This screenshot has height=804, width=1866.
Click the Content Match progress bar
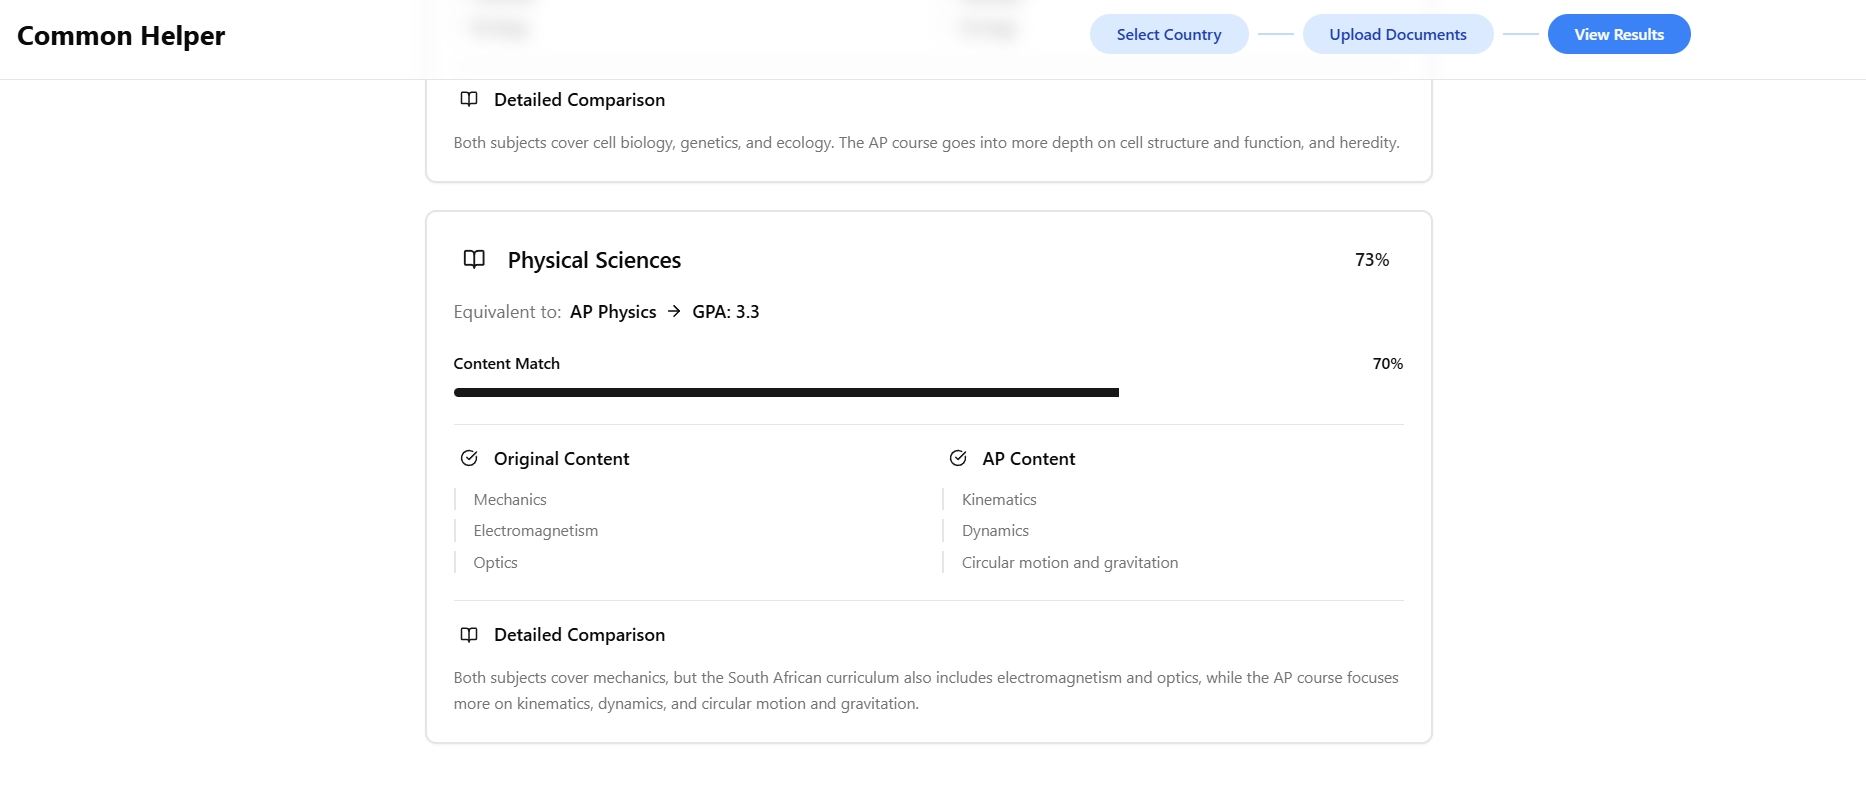tap(786, 393)
